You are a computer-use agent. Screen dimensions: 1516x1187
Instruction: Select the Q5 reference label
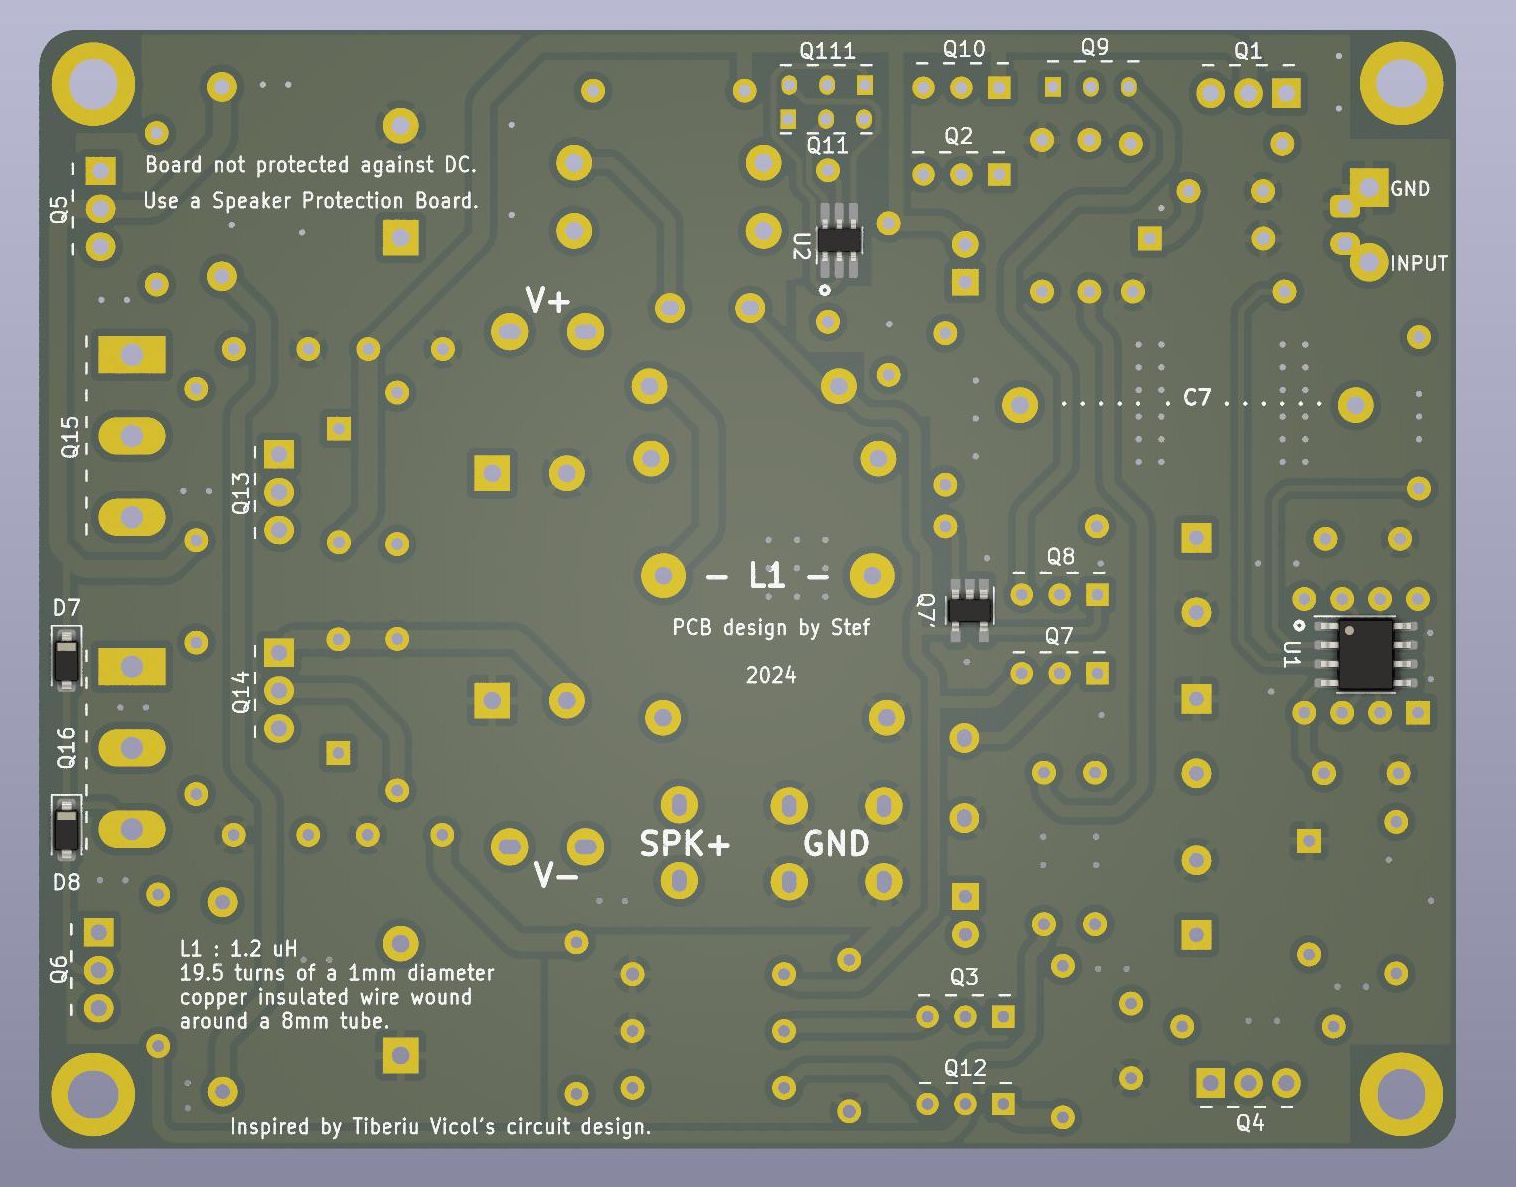pos(59,209)
